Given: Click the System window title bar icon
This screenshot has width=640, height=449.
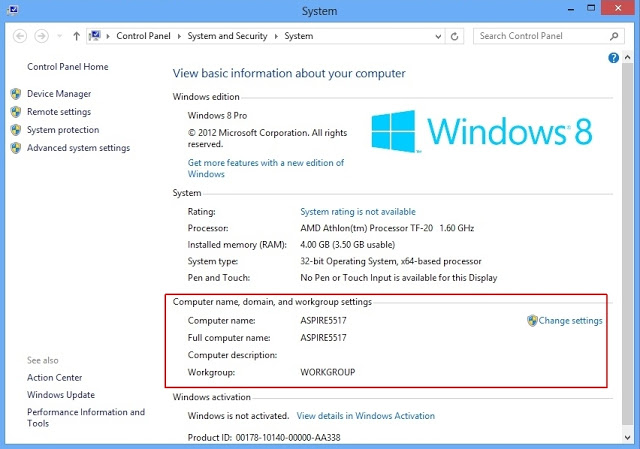Looking at the screenshot, I should pyautogui.click(x=13, y=9).
